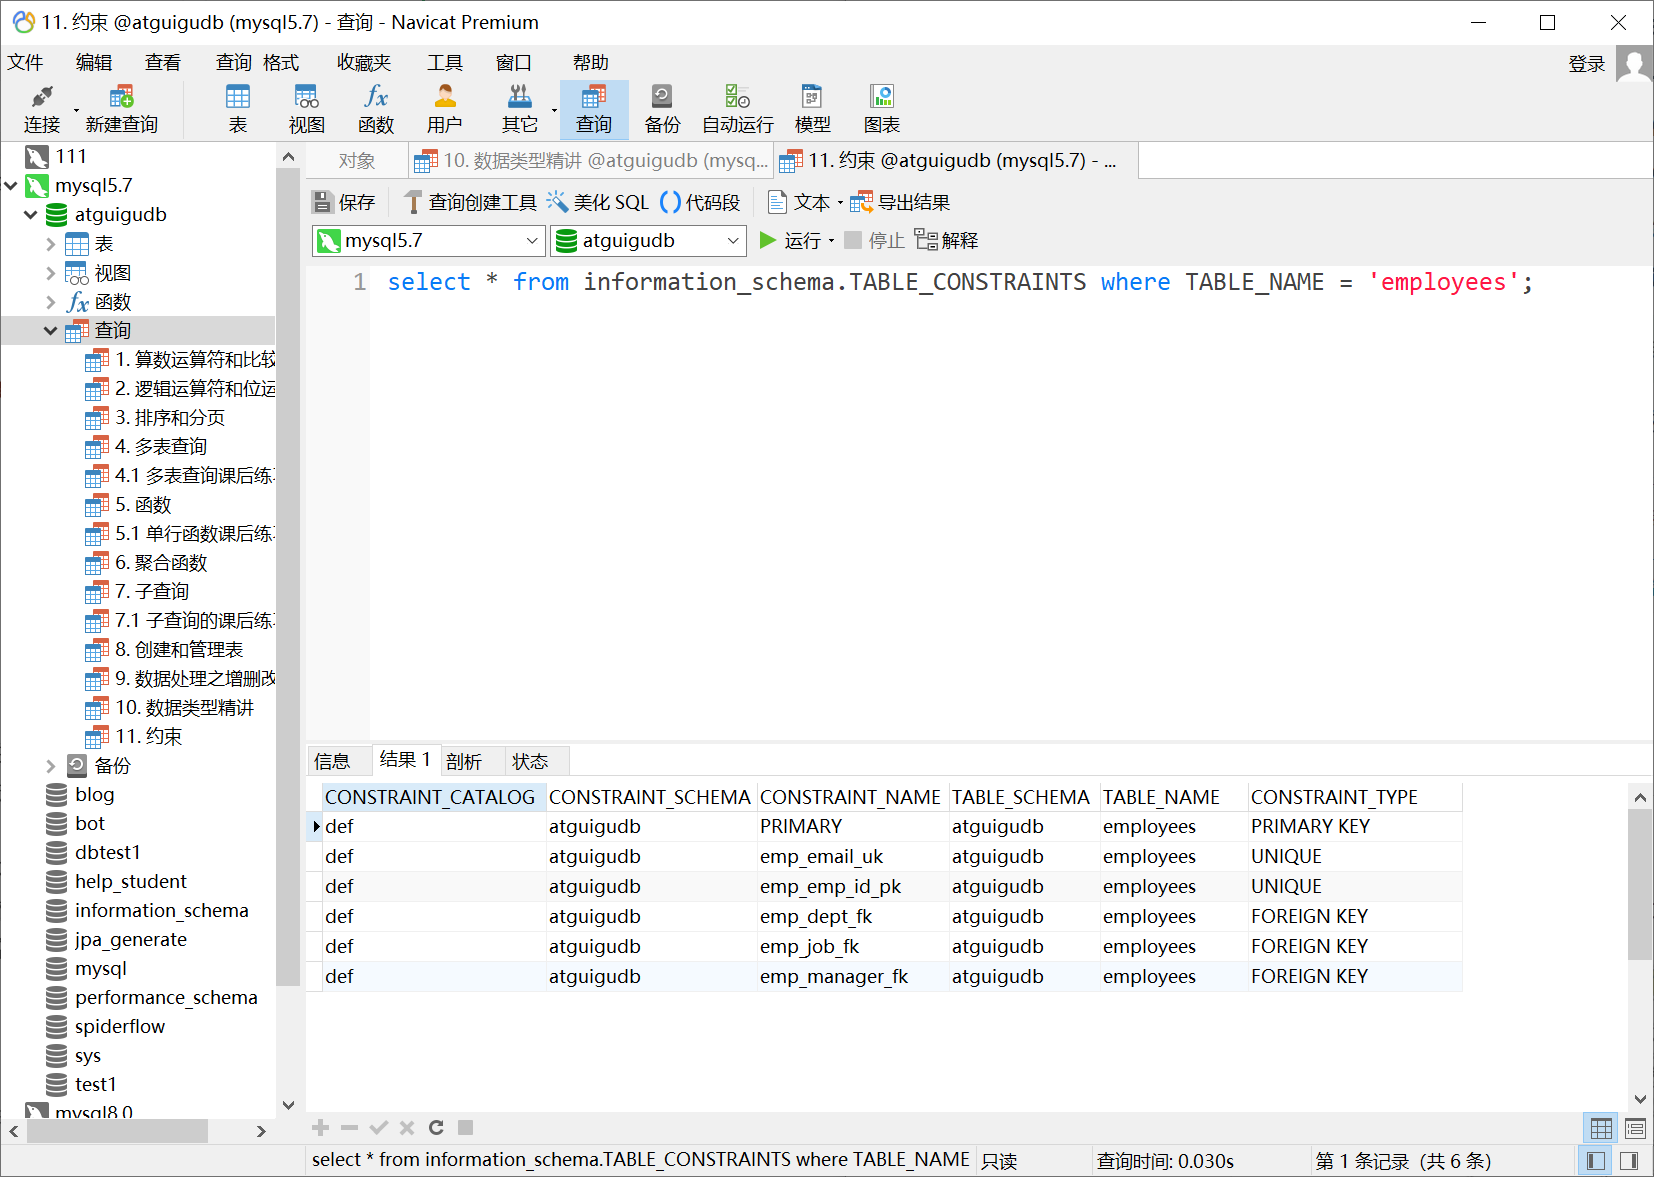Viewport: 1654px width, 1177px height.
Task: Add a record with the plus icon
Action: point(321,1128)
